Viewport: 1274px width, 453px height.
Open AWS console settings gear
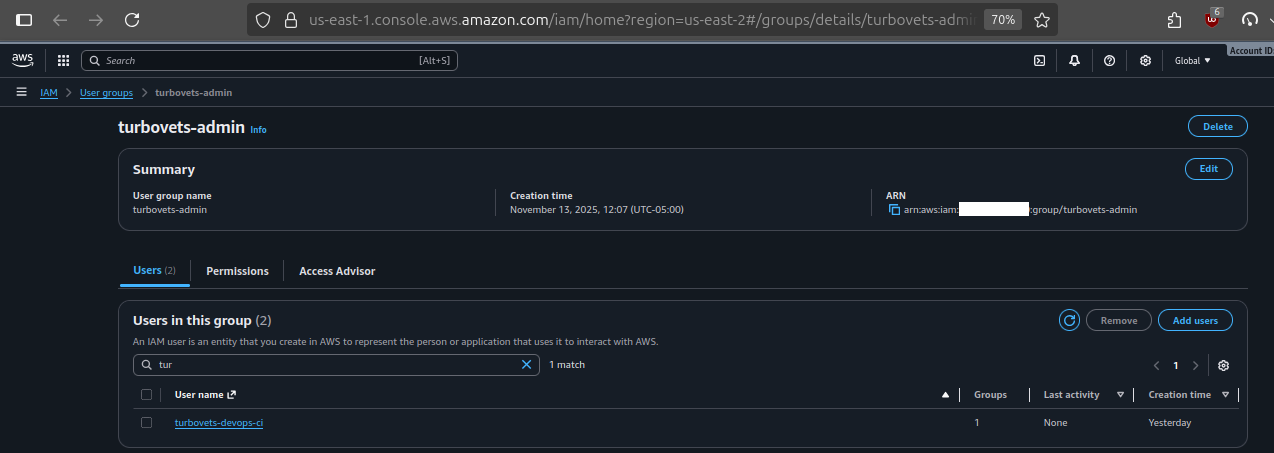(1145, 61)
